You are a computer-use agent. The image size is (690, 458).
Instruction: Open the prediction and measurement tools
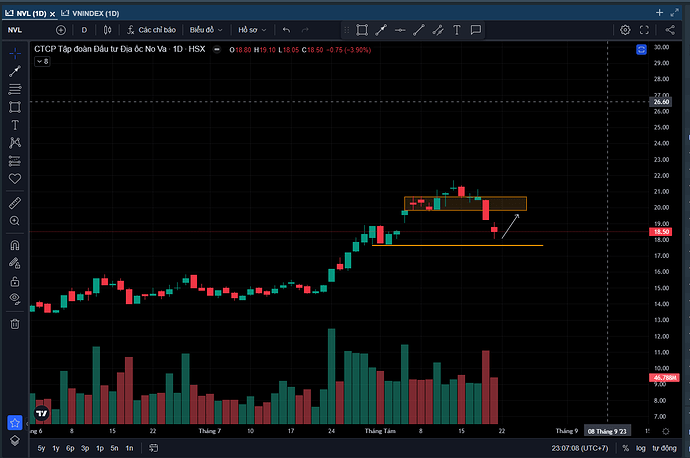click(15, 161)
